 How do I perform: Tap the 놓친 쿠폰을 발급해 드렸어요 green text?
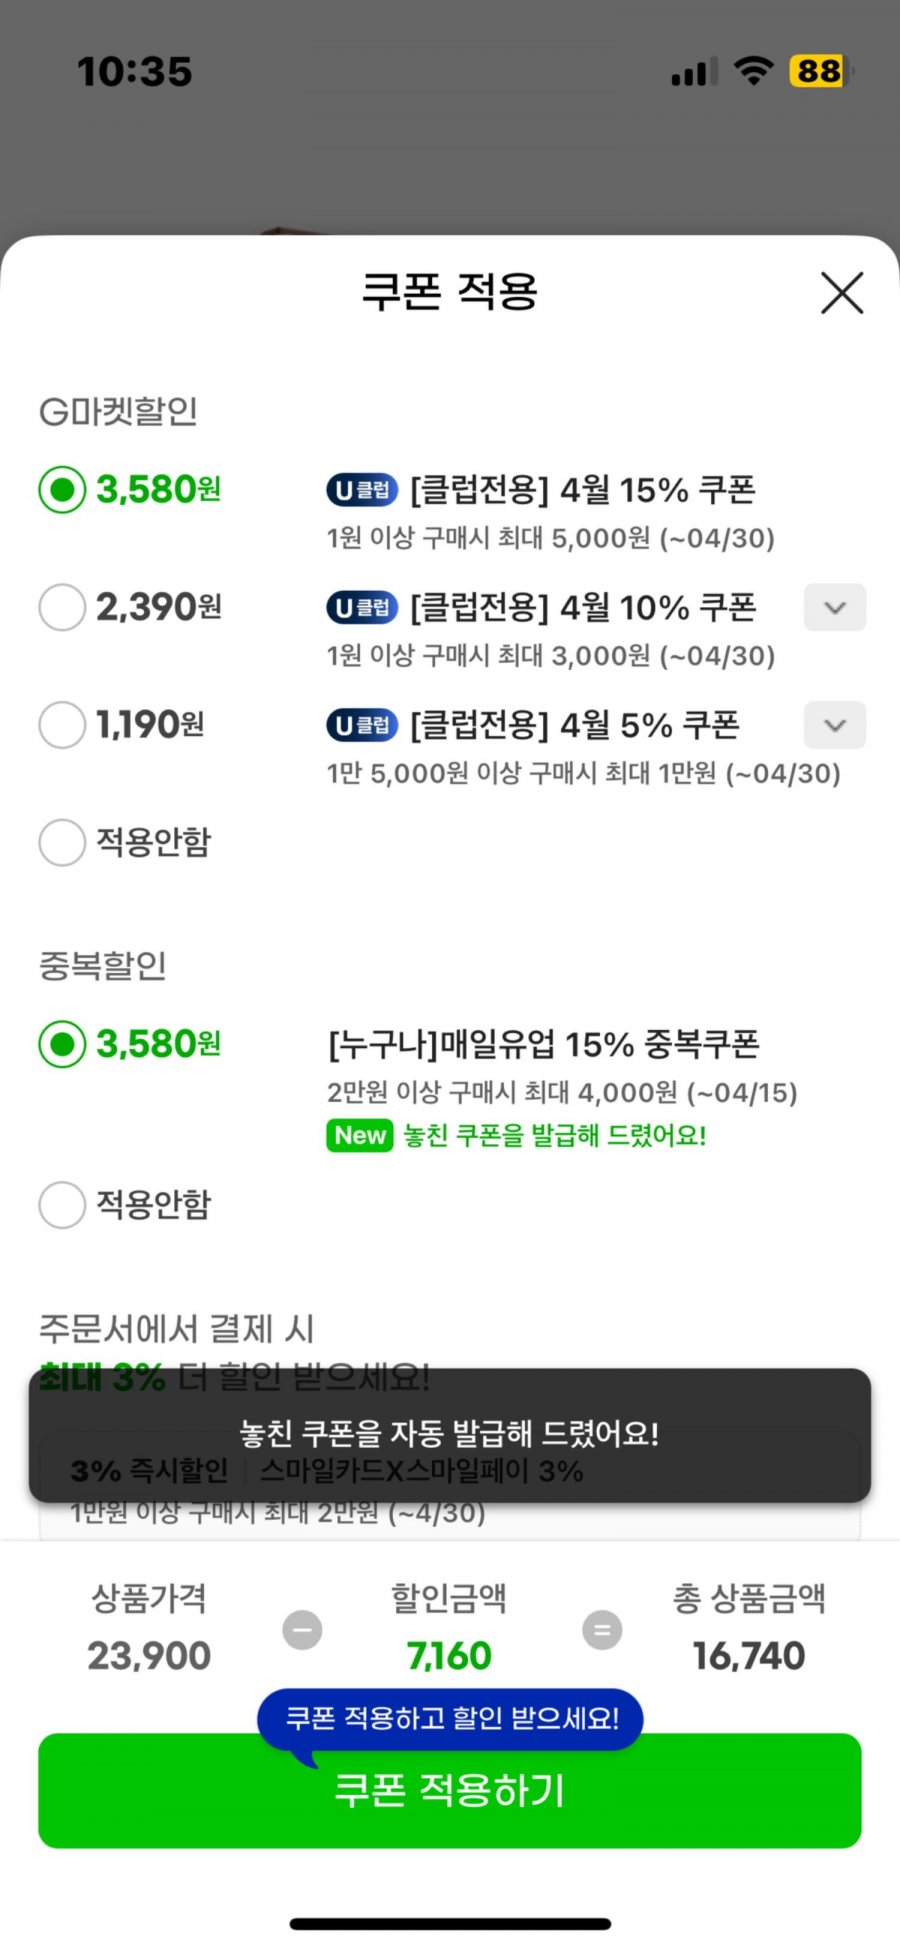tap(555, 1135)
